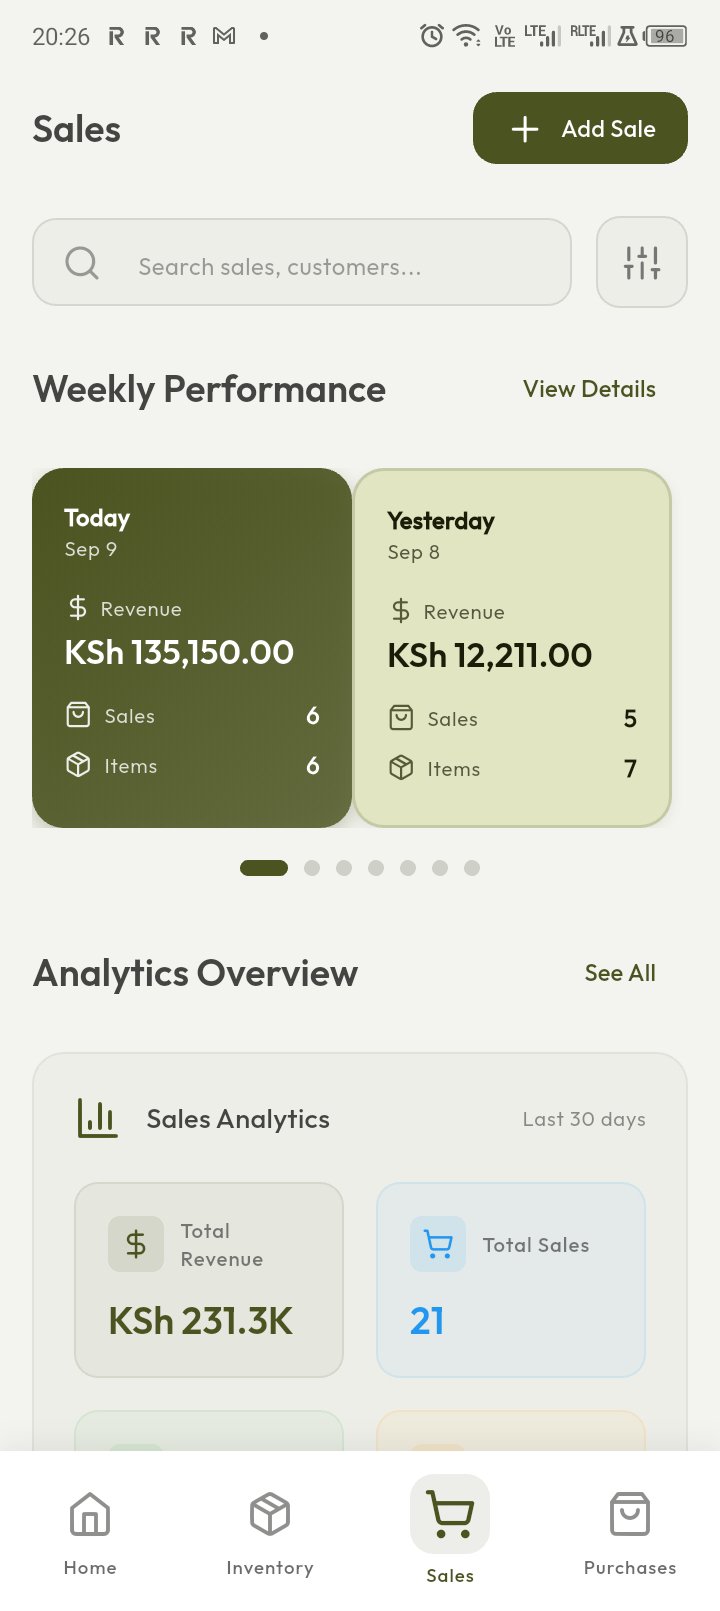Image resolution: width=720 pixels, height=1611 pixels.
Task: Tap See All in Analytics Overview
Action: click(620, 973)
